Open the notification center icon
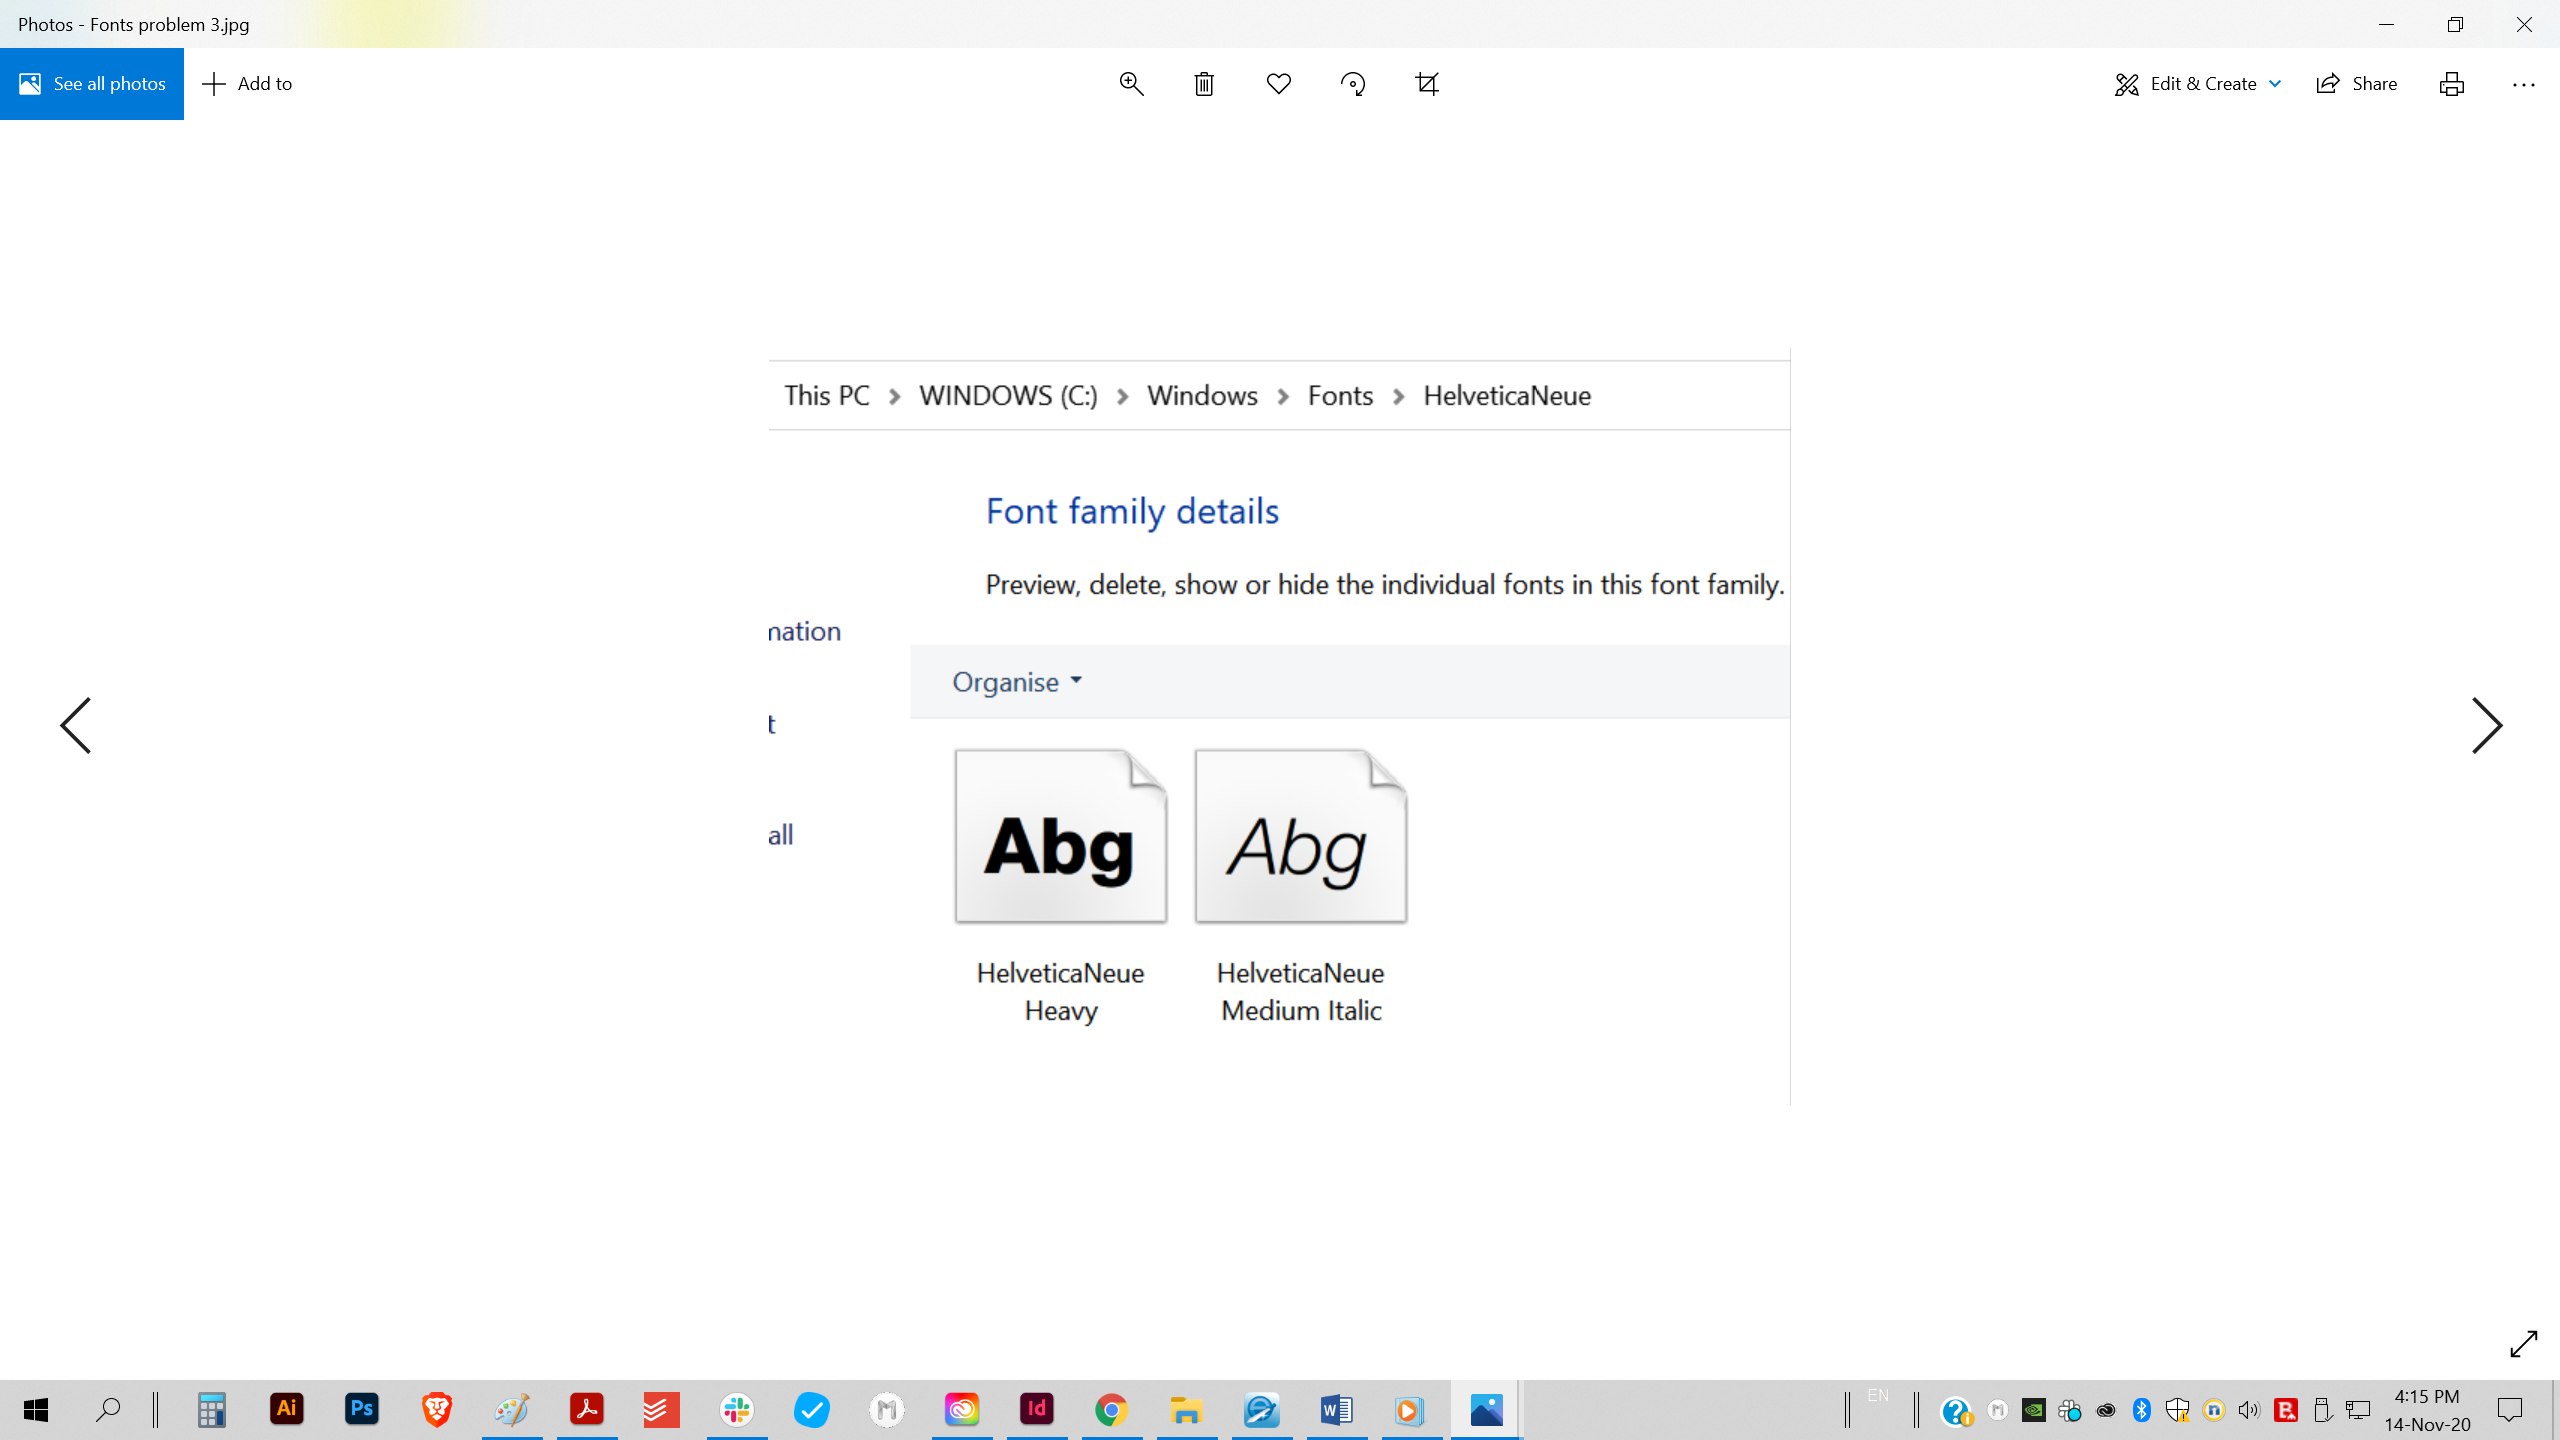The image size is (2560, 1440). [x=2509, y=1410]
